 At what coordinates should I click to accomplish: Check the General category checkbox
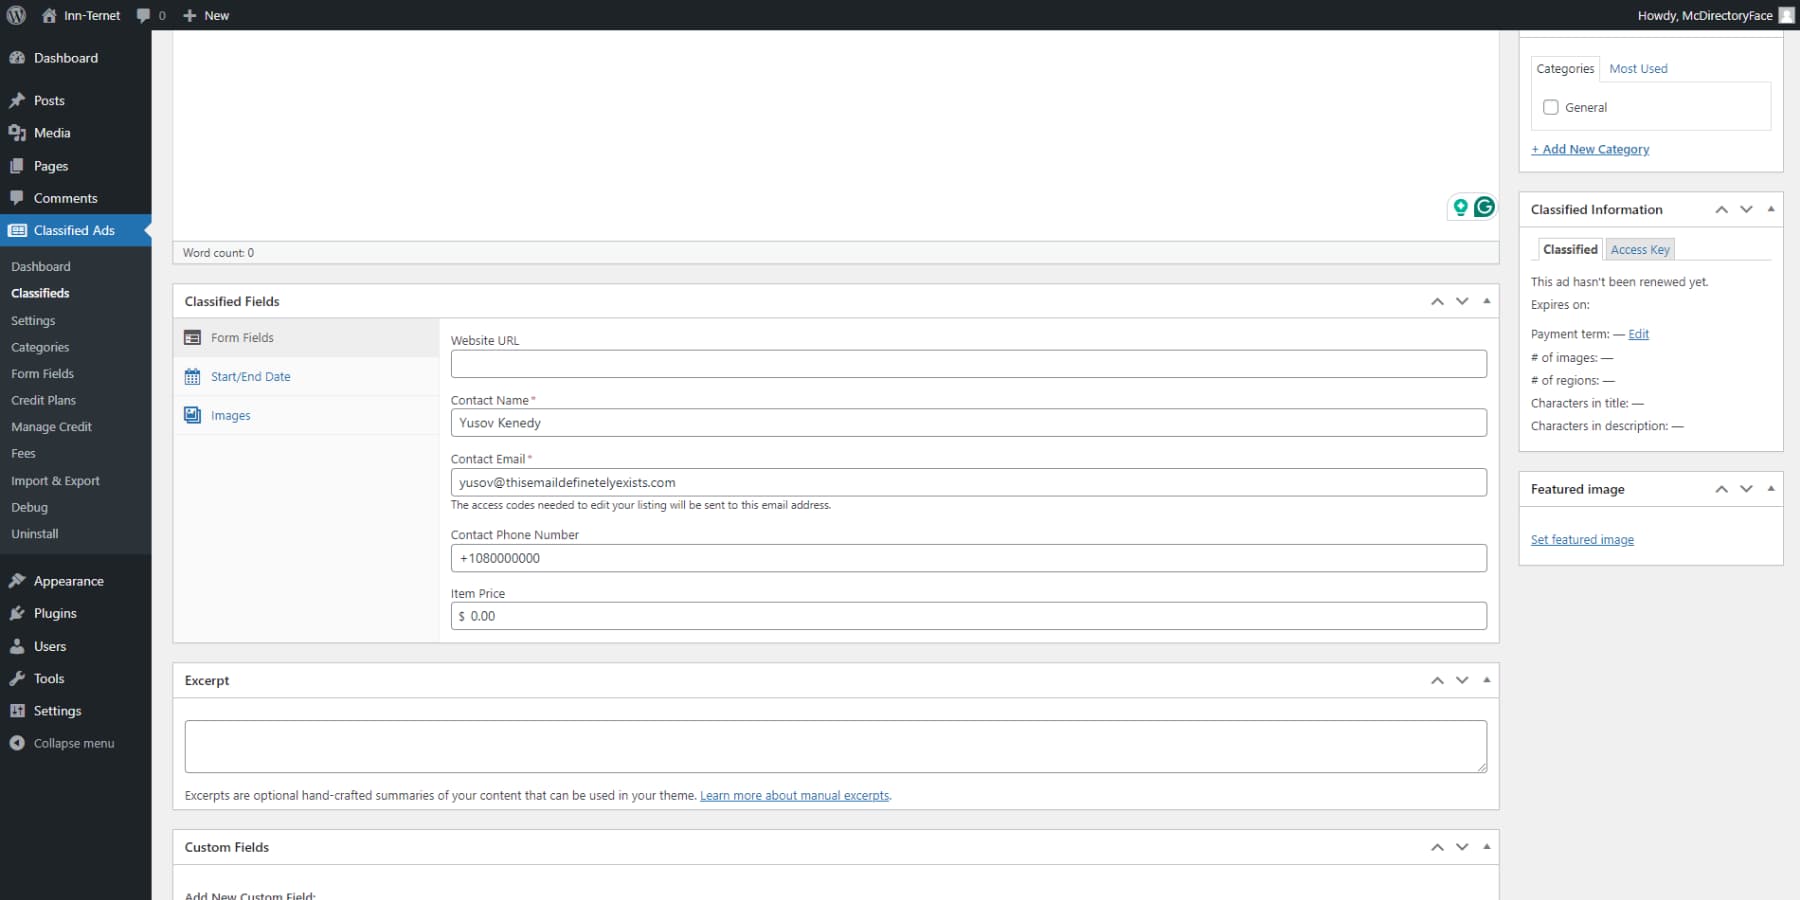click(x=1551, y=107)
